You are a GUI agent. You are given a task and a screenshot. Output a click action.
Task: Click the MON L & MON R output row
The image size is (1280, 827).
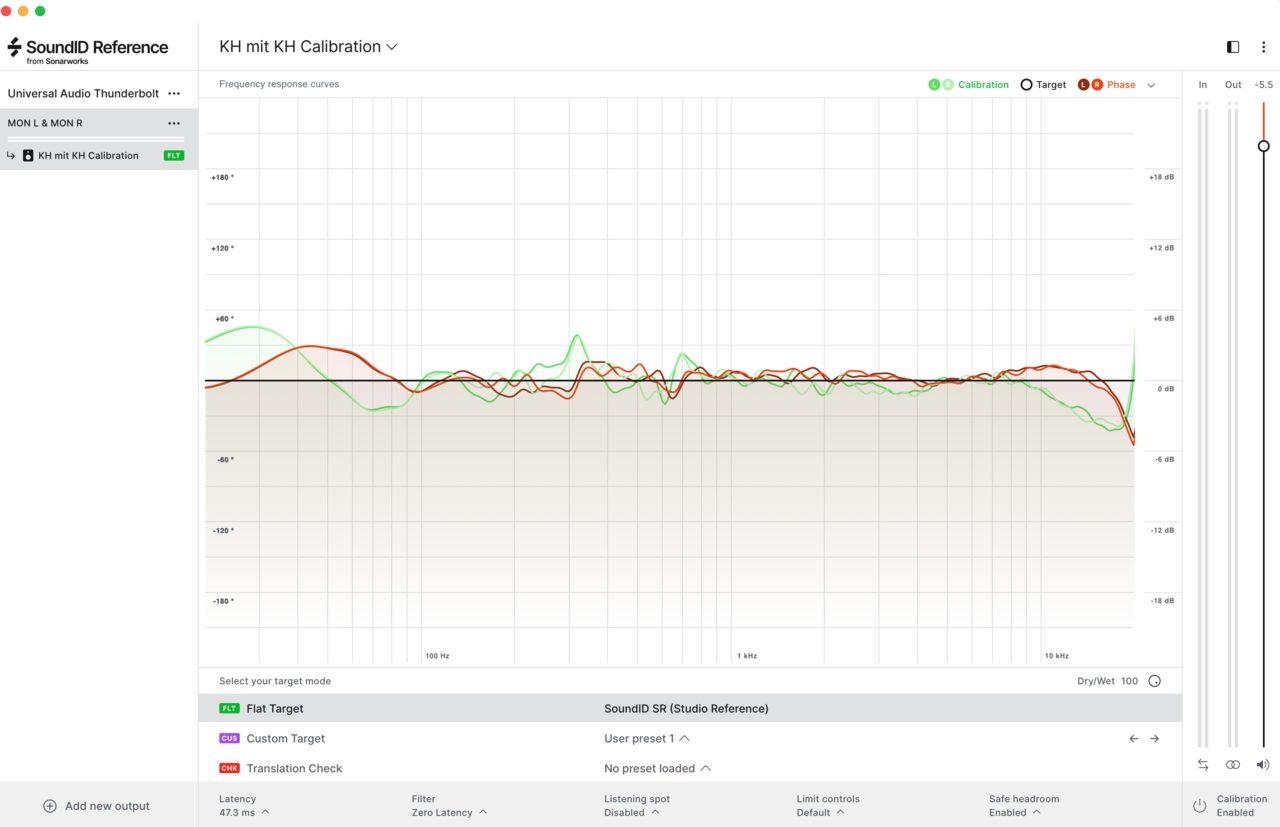coord(99,123)
